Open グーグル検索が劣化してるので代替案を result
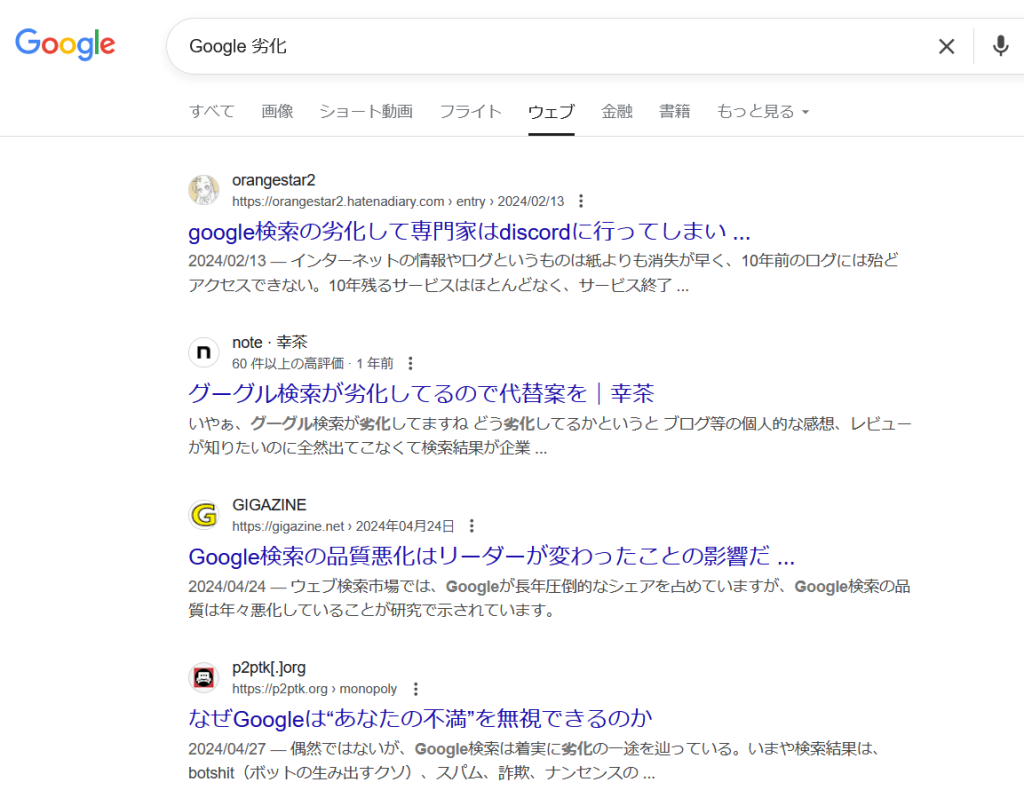The image size is (1024, 790). (x=421, y=394)
